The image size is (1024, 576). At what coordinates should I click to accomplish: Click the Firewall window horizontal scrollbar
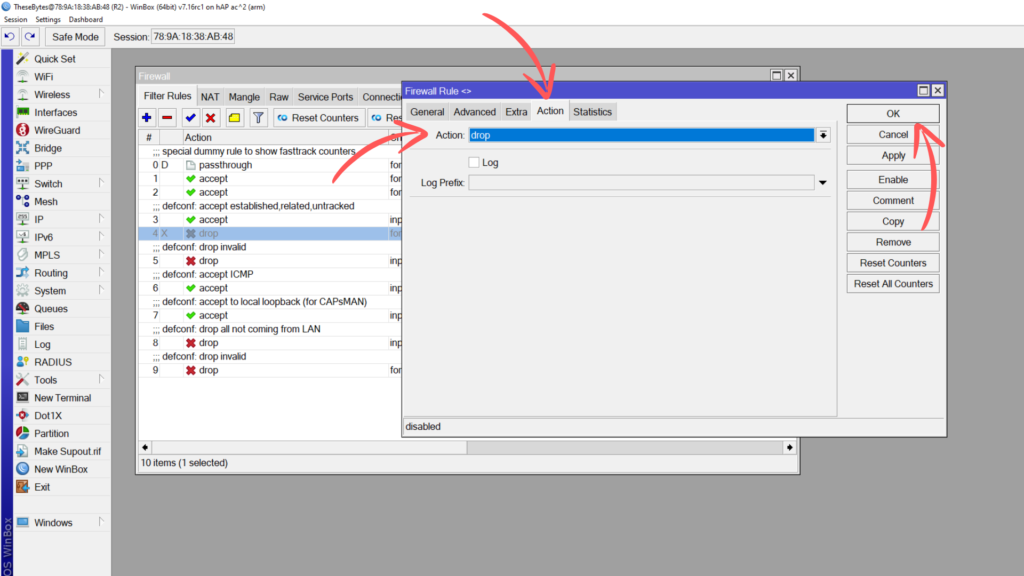tap(270, 447)
